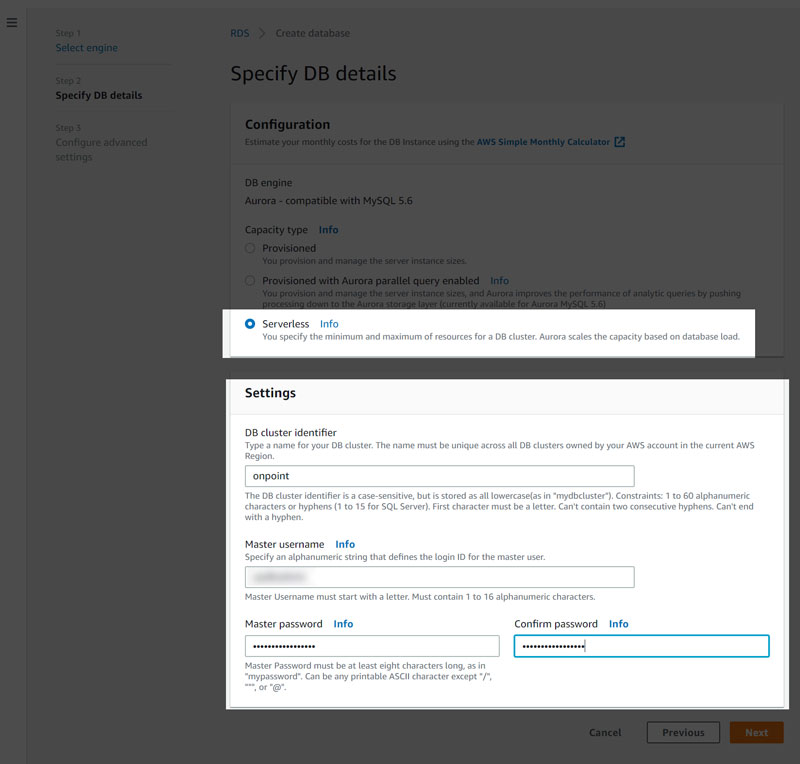The width and height of the screenshot is (800, 764).
Task: Go back with the Previous button
Action: pos(683,732)
